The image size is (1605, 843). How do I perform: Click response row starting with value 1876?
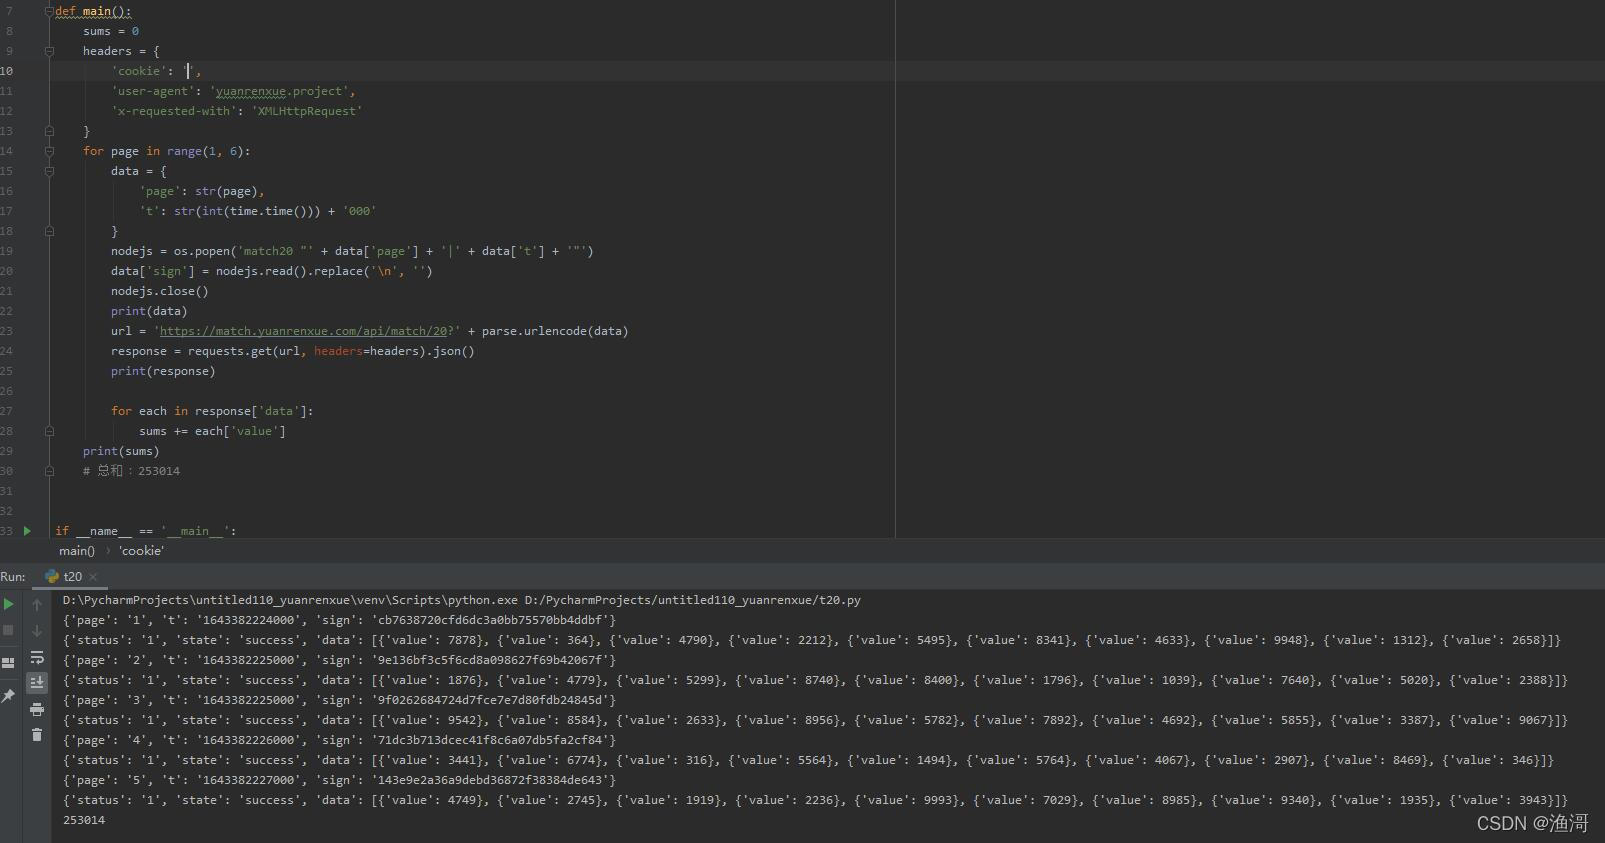point(815,680)
